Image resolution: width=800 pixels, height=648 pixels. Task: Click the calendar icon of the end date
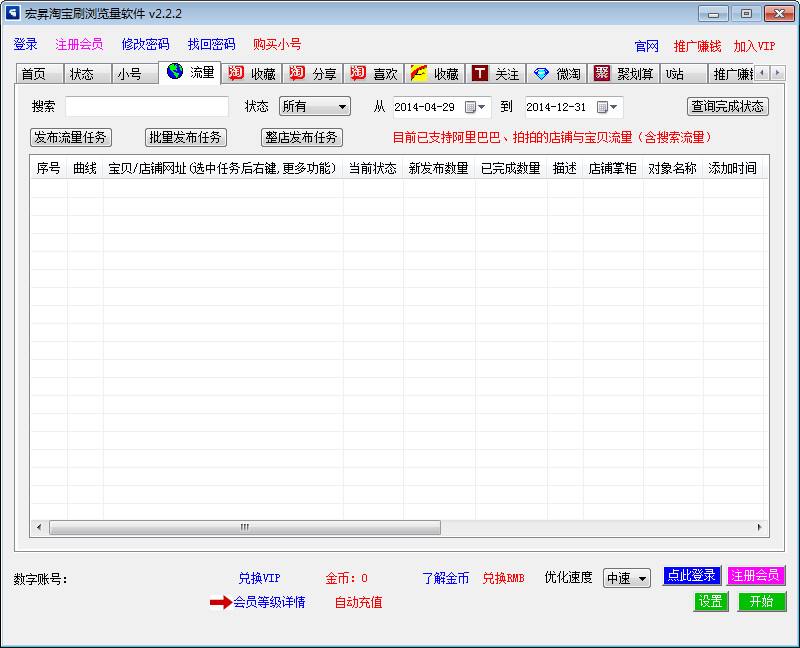click(x=603, y=107)
